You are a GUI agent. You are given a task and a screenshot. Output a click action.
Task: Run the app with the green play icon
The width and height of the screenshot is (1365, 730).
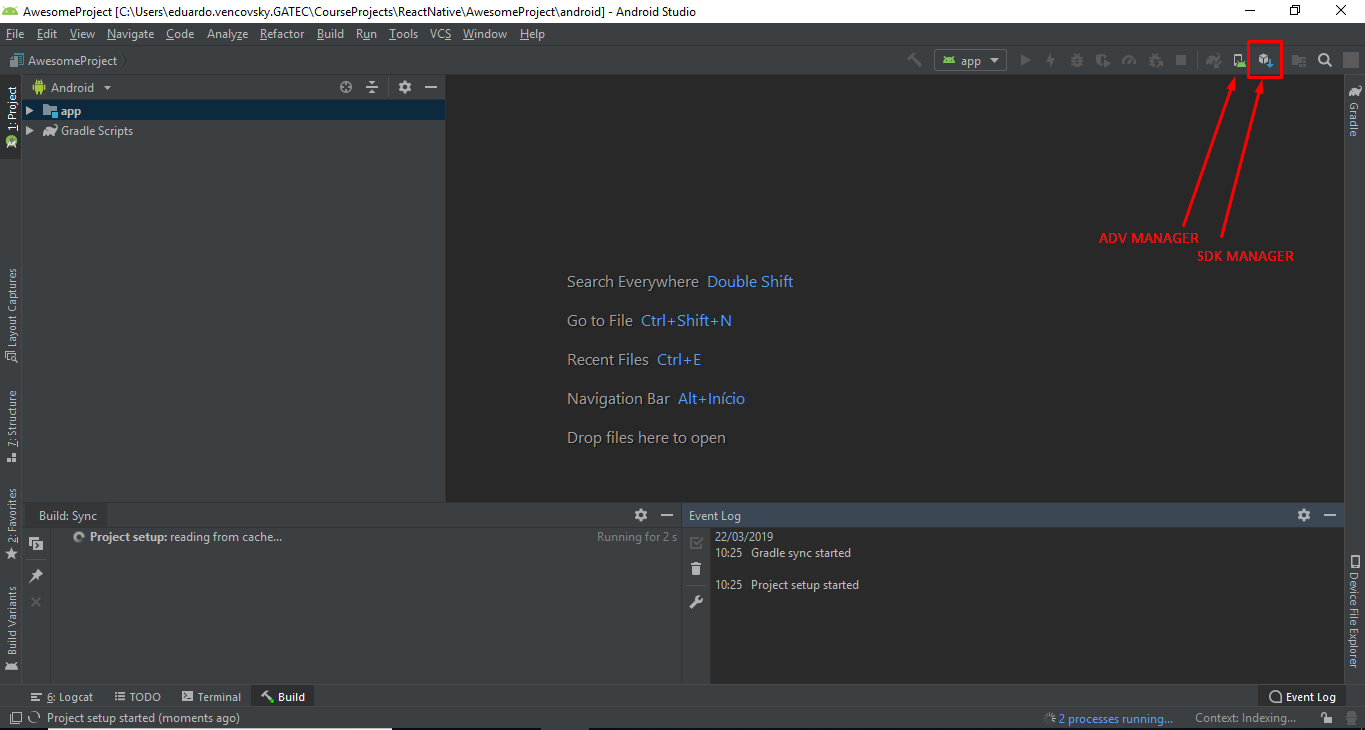point(1025,60)
